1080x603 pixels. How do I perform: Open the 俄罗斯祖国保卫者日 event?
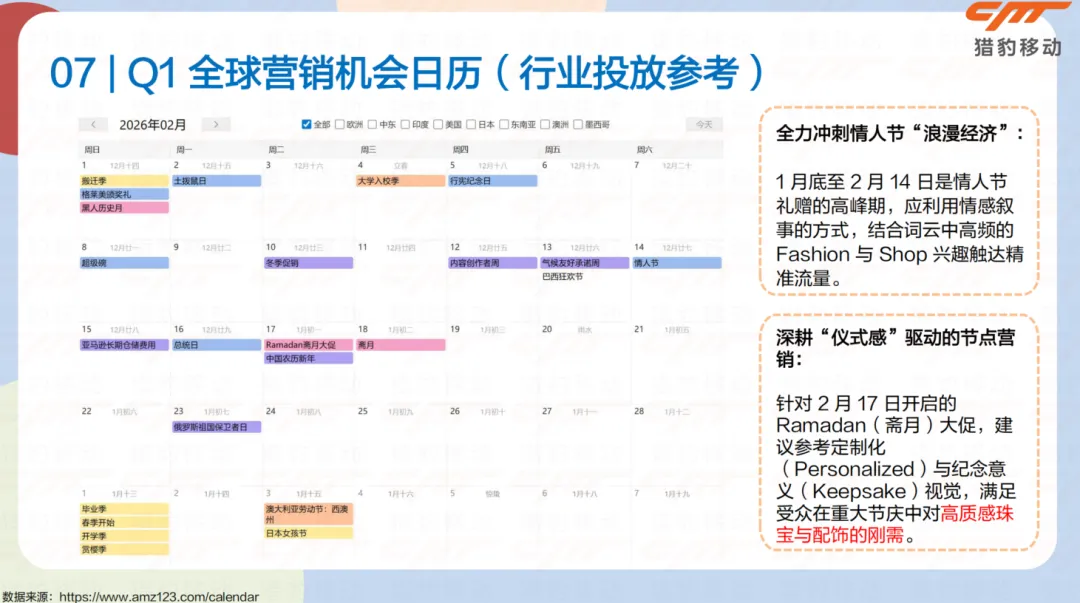(216, 427)
